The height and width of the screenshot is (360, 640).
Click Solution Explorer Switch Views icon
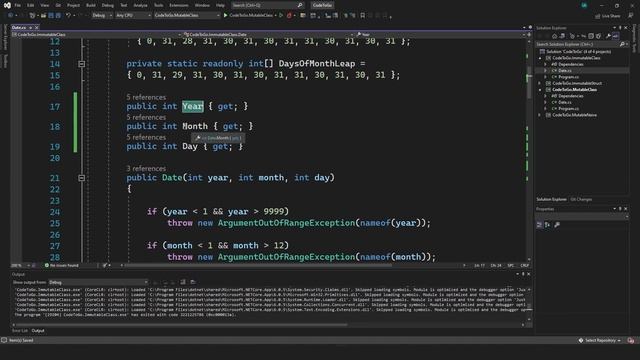pyautogui.click(x=562, y=36)
